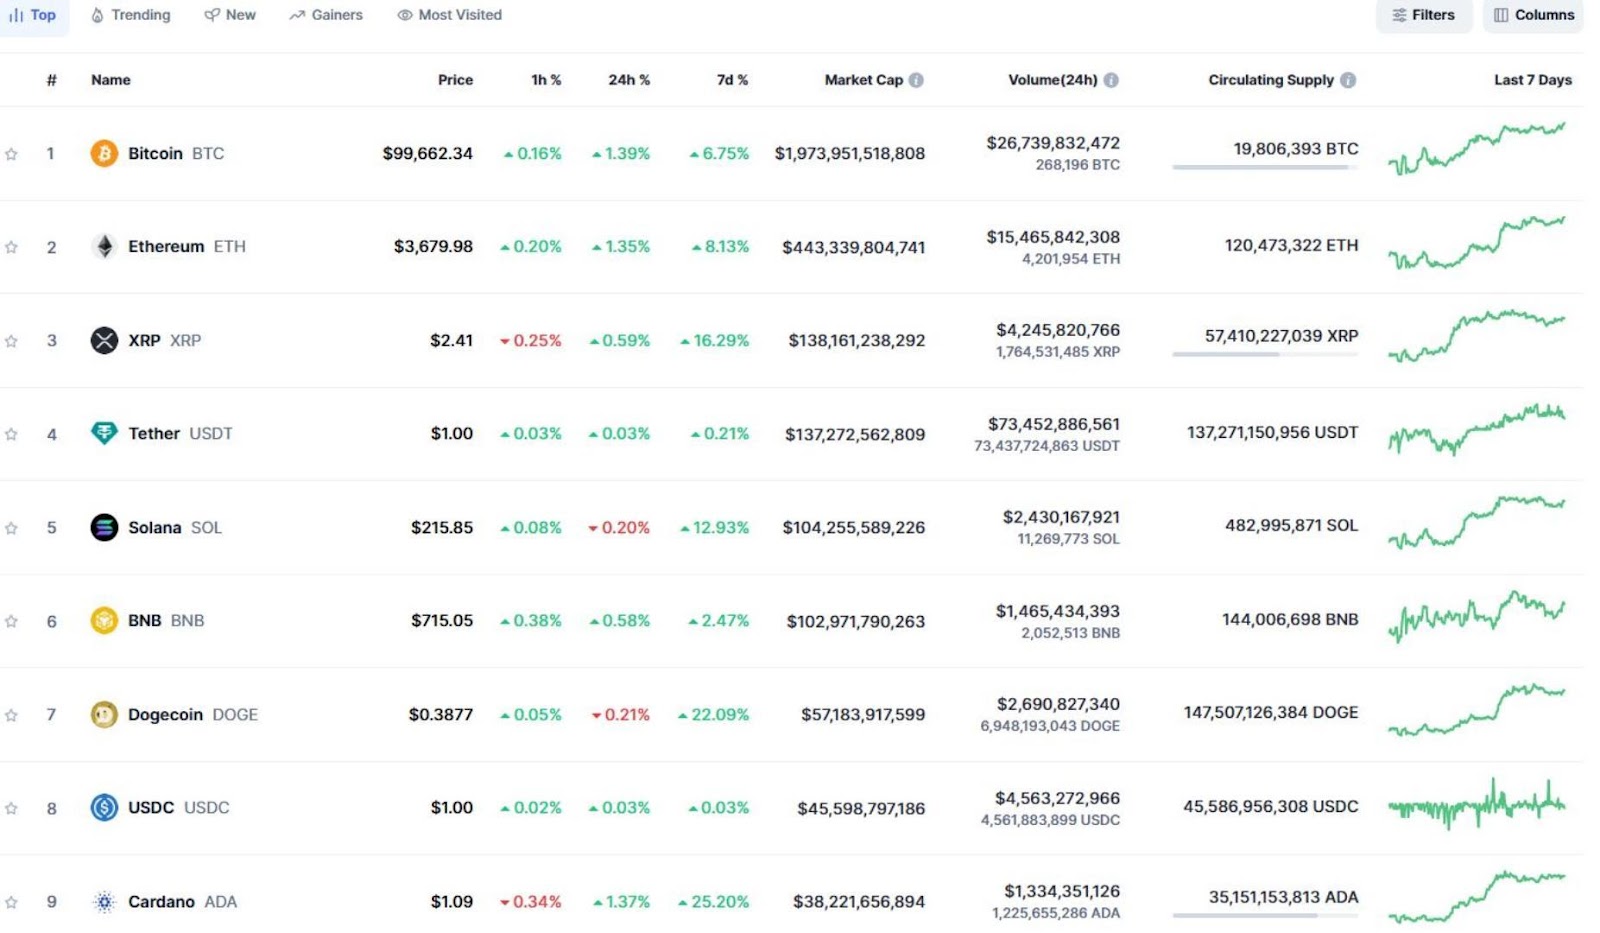Open the Filters button
The width and height of the screenshot is (1600, 933).
(1424, 15)
